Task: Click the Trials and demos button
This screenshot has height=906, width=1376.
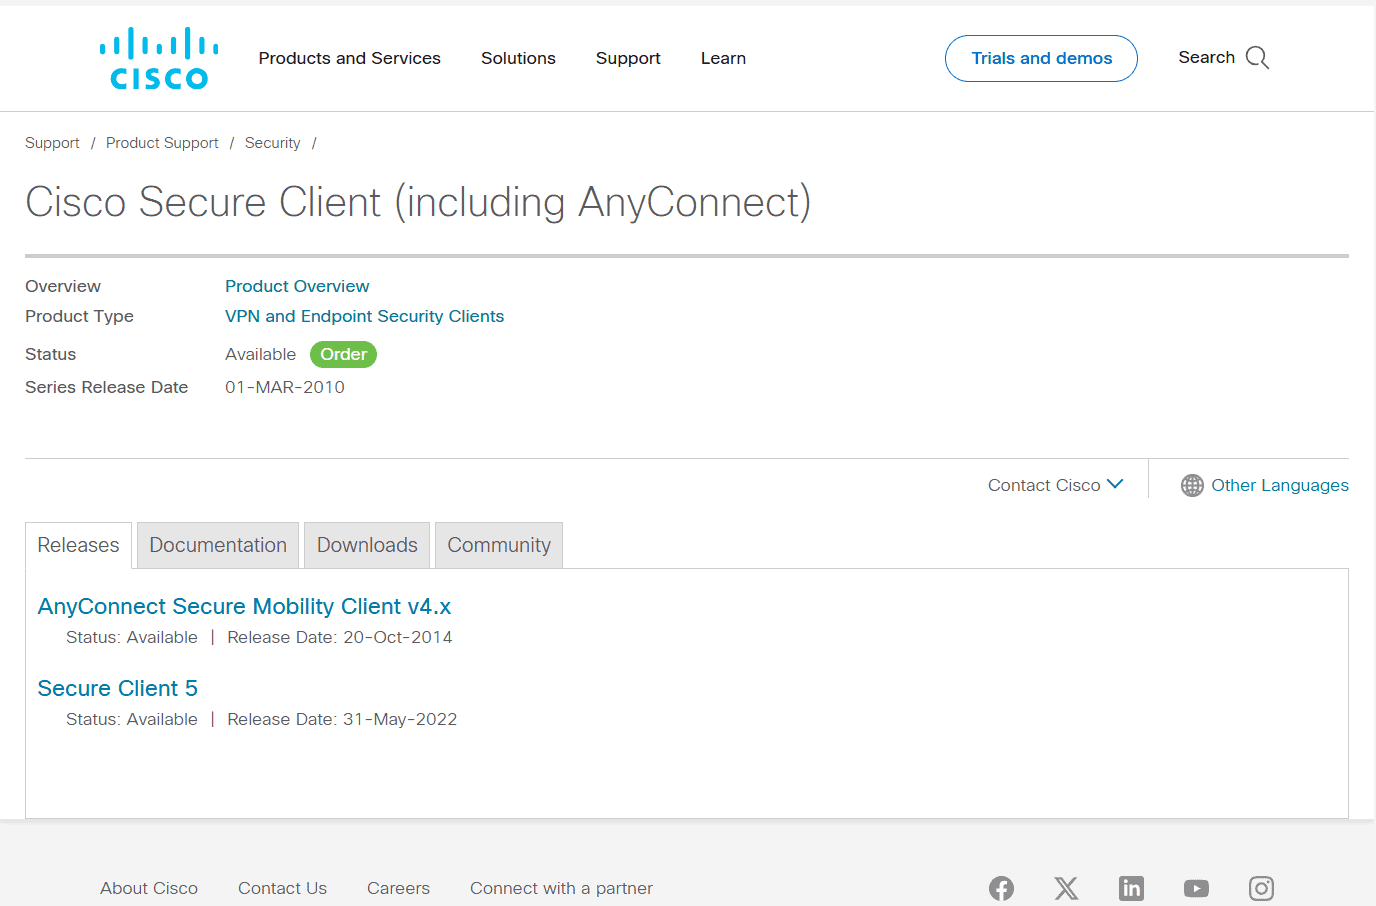Action: point(1041,58)
